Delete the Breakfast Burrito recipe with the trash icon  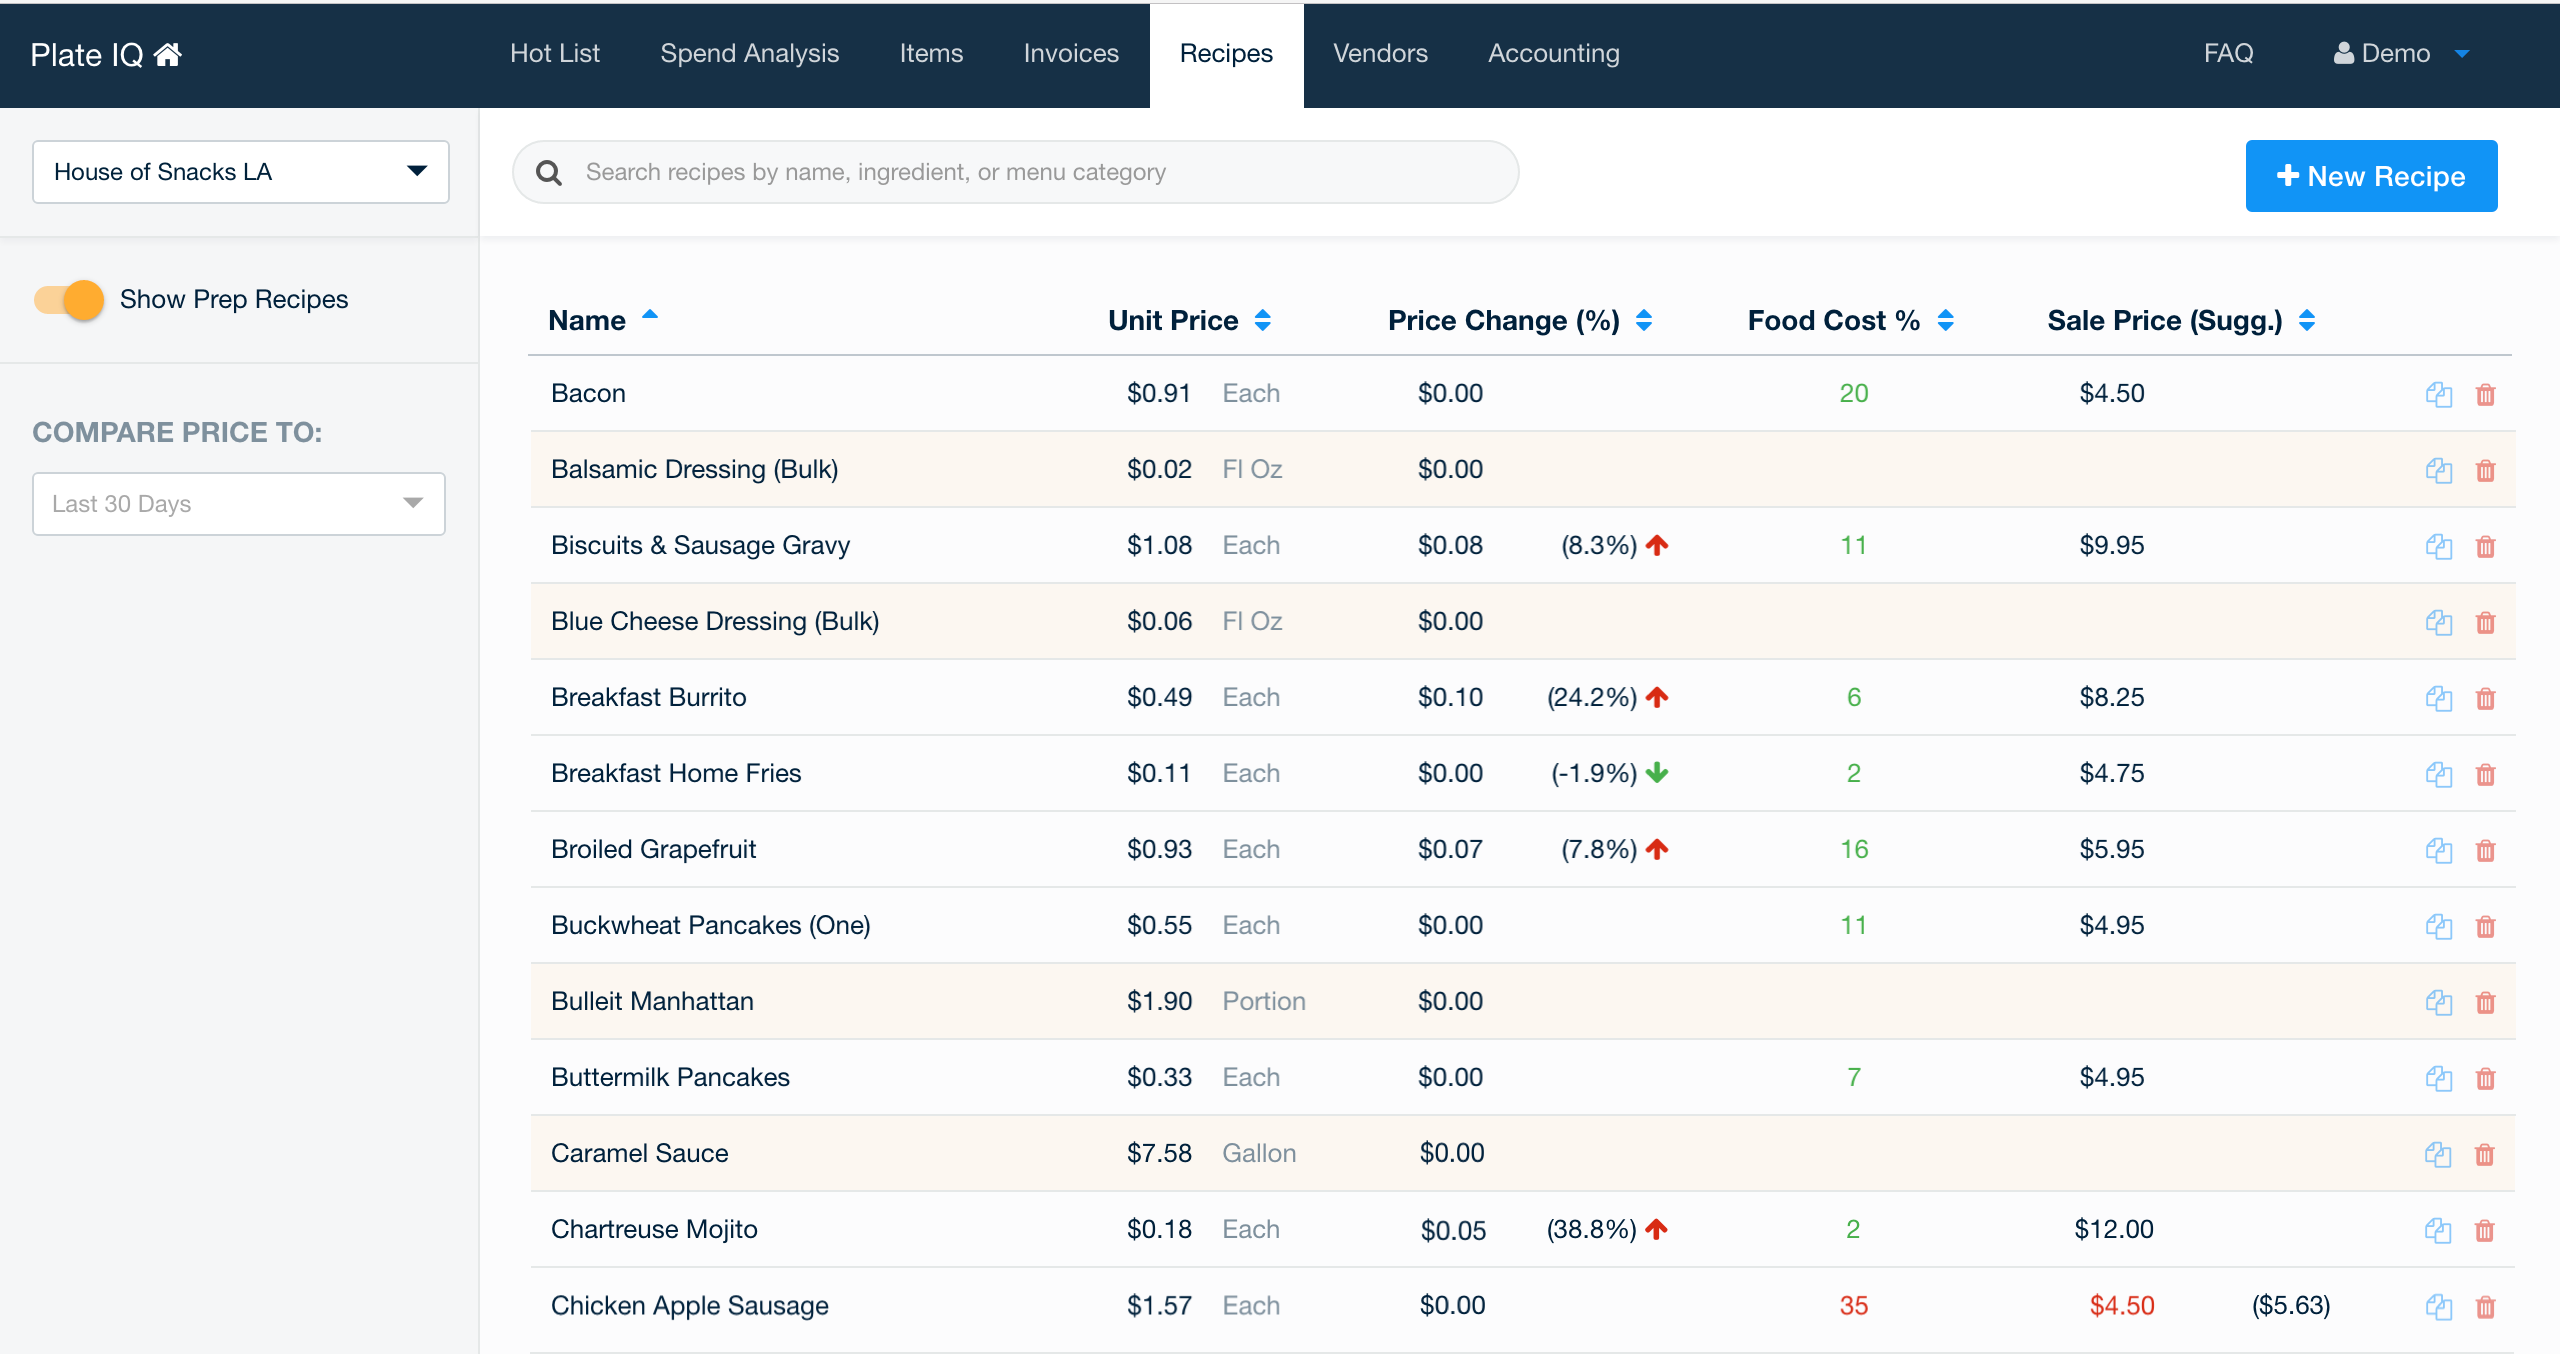(x=2485, y=698)
